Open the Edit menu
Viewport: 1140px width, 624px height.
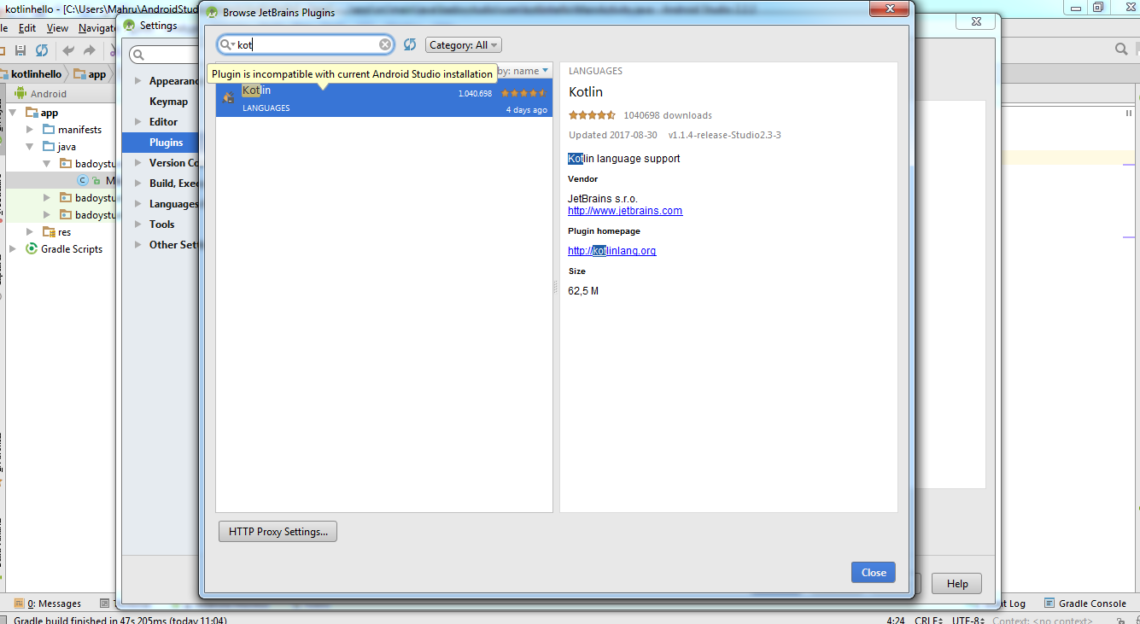pos(27,28)
